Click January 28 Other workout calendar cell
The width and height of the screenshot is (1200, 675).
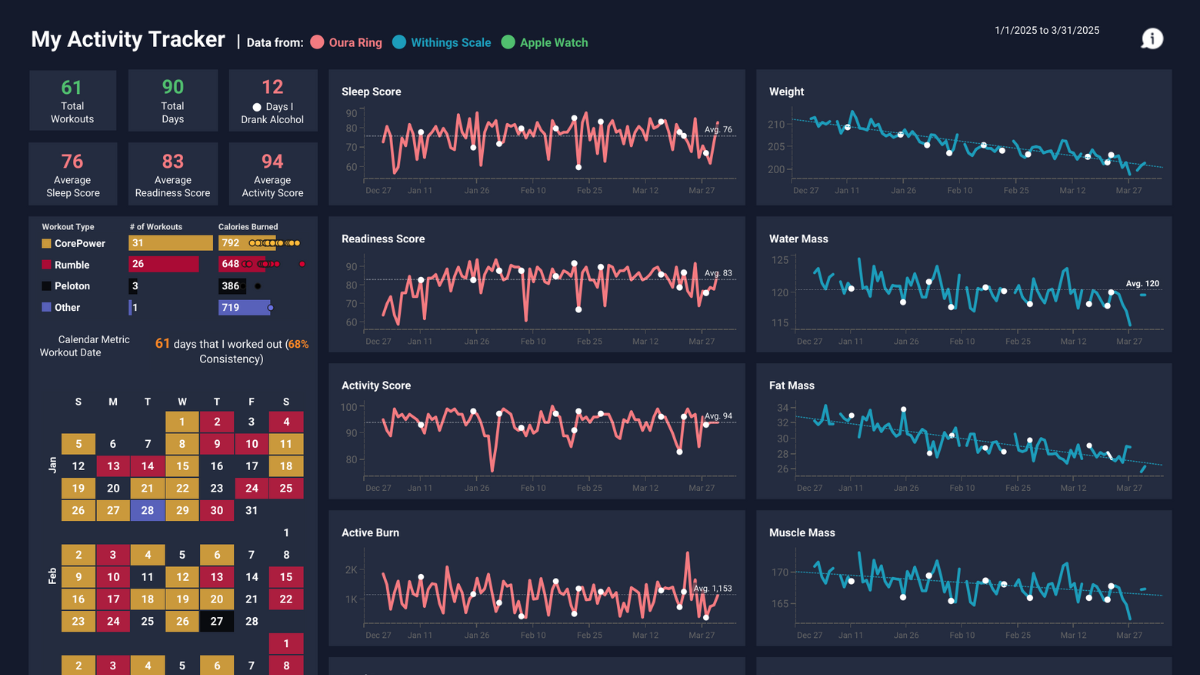click(147, 511)
